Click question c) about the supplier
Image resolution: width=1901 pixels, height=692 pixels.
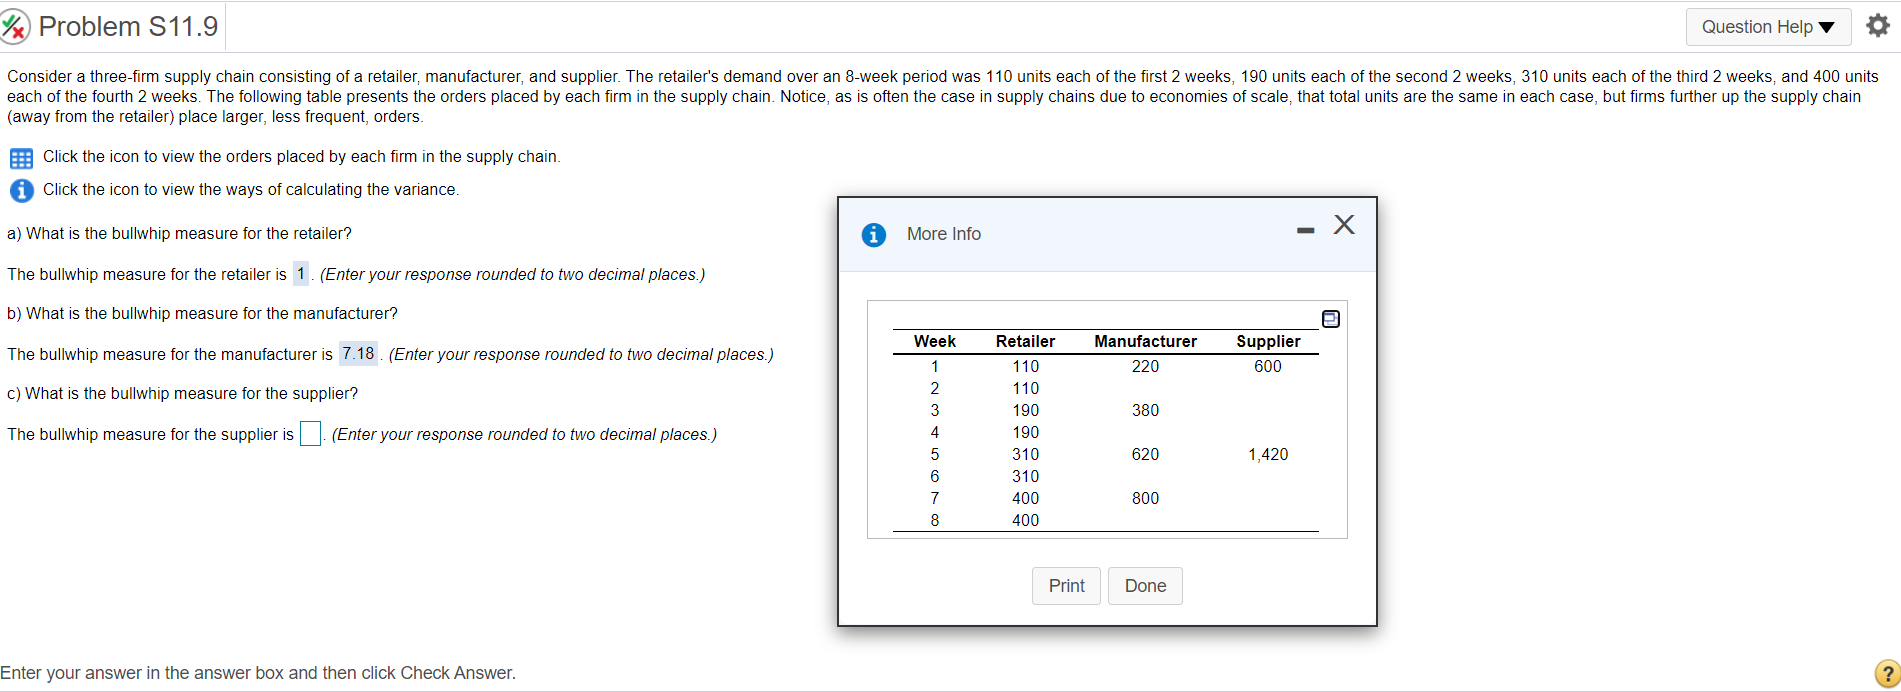point(182,393)
